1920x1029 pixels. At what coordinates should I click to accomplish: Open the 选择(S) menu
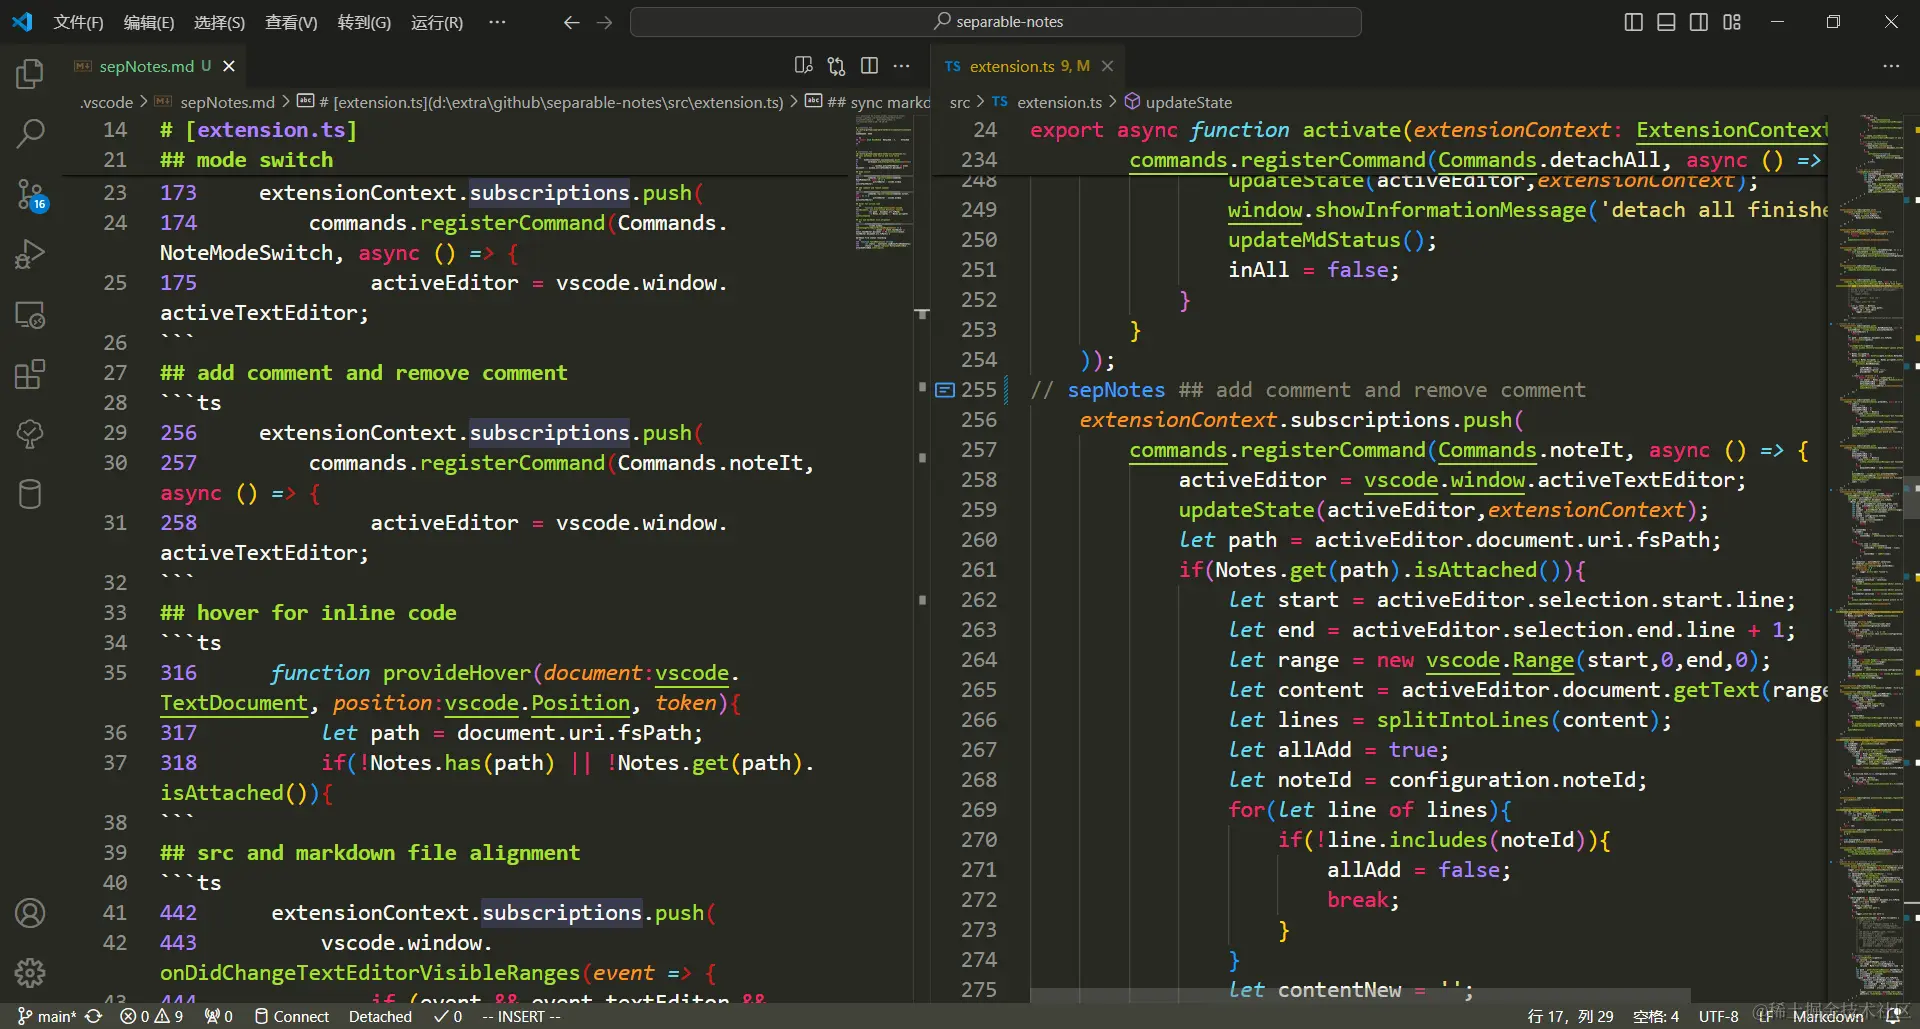point(219,22)
